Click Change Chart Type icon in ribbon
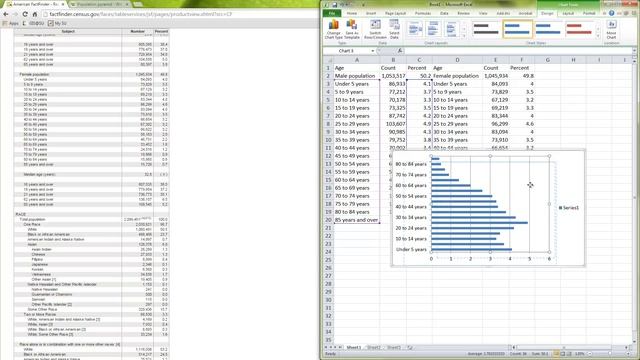Viewport: 640px width, 360px height. point(333,29)
